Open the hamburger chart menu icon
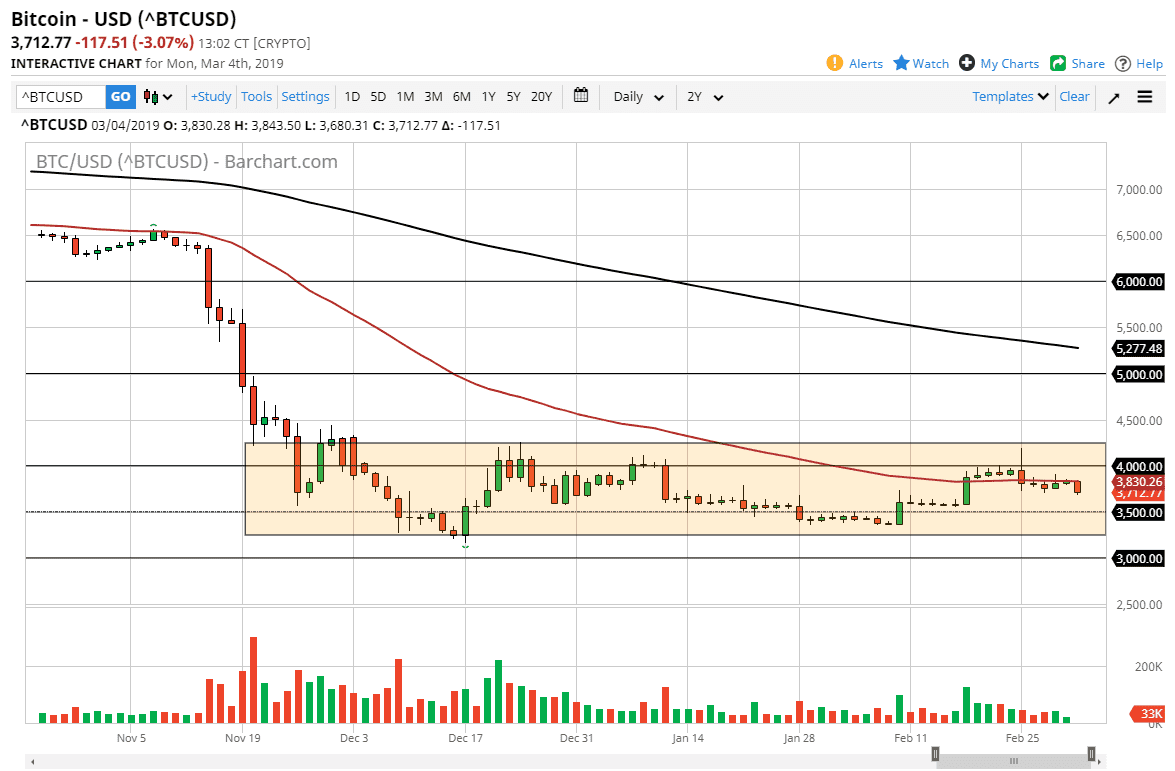 tap(1144, 96)
